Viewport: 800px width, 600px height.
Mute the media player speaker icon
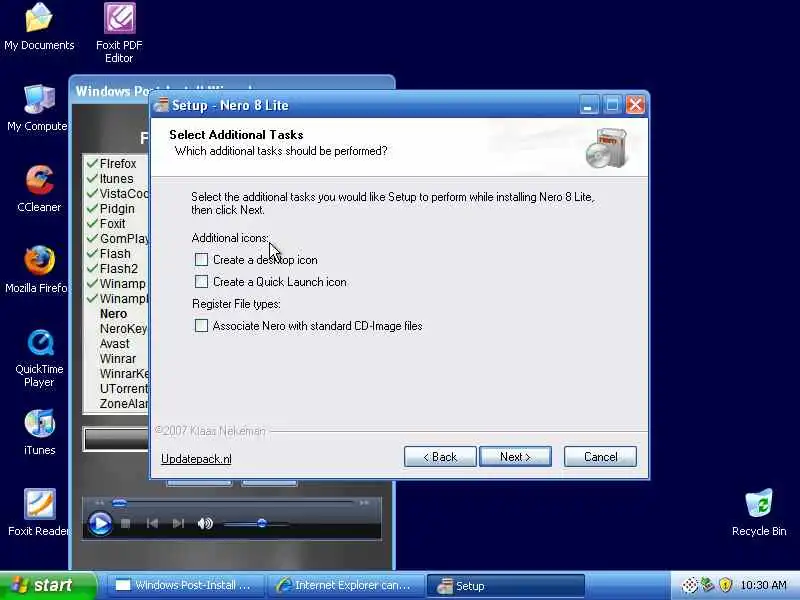tap(205, 523)
